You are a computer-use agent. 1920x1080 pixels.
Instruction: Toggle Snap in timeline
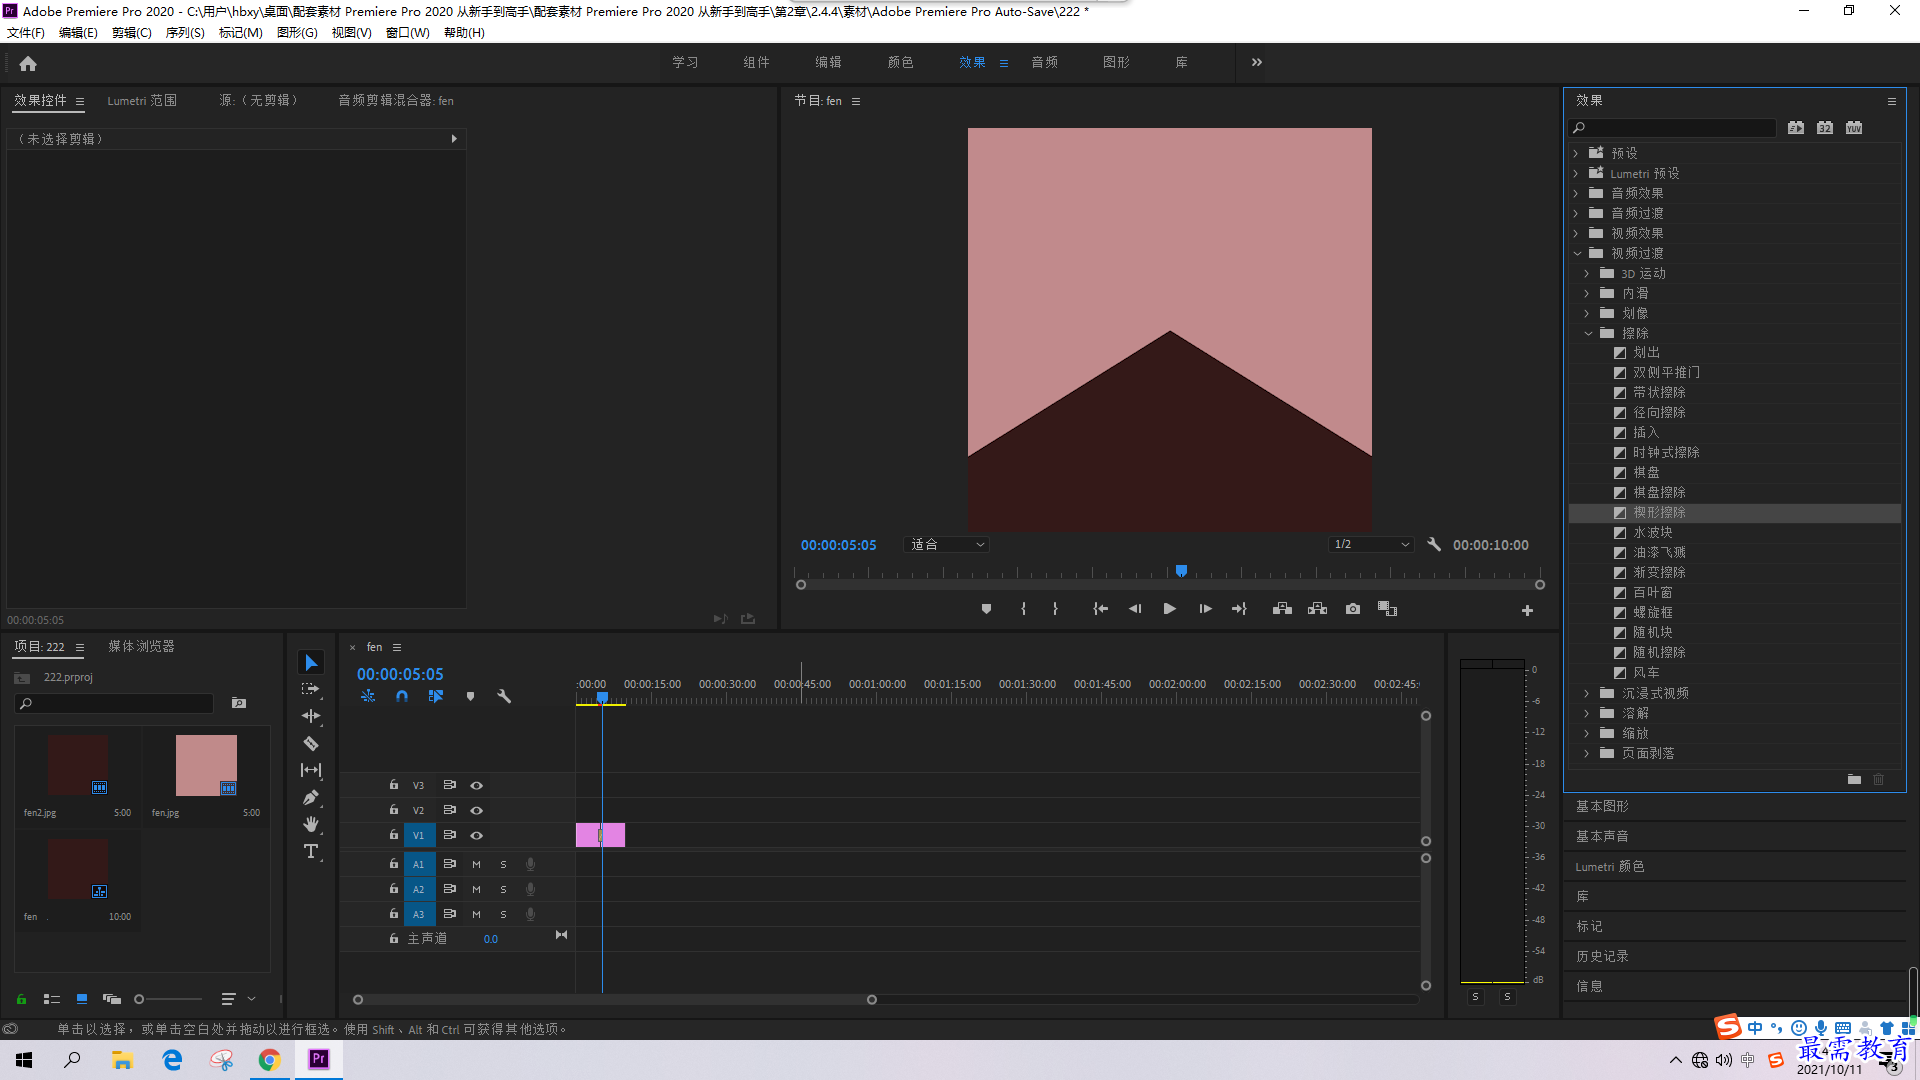click(x=402, y=696)
